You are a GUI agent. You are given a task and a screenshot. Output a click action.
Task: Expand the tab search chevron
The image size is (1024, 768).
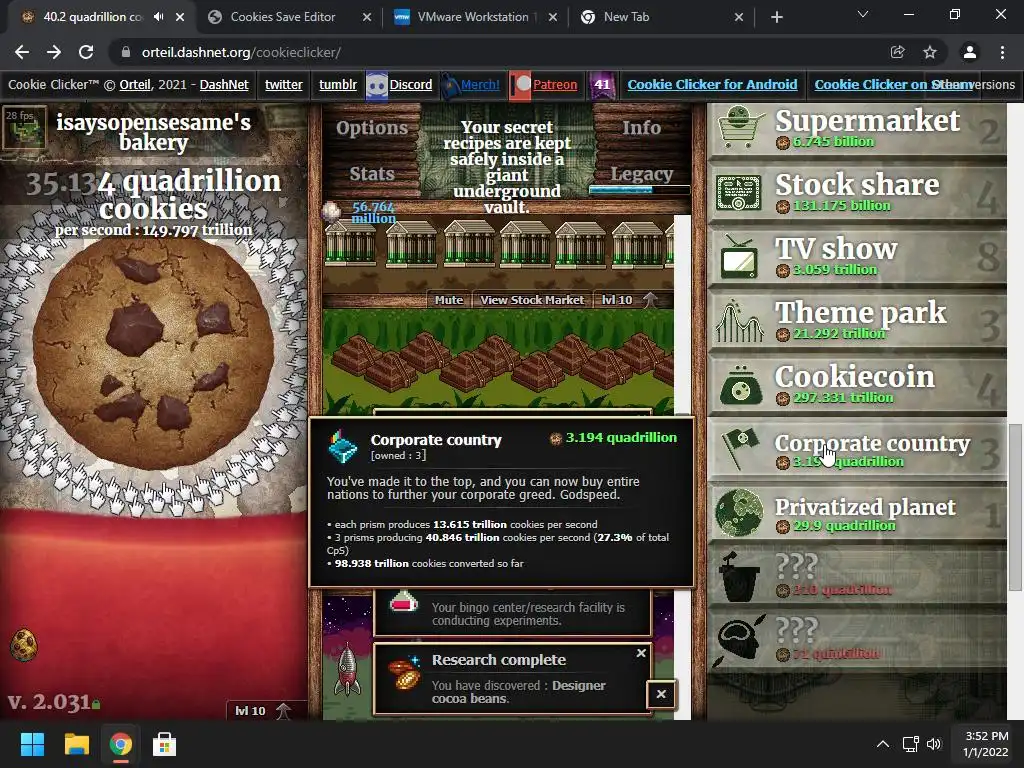coord(863,14)
